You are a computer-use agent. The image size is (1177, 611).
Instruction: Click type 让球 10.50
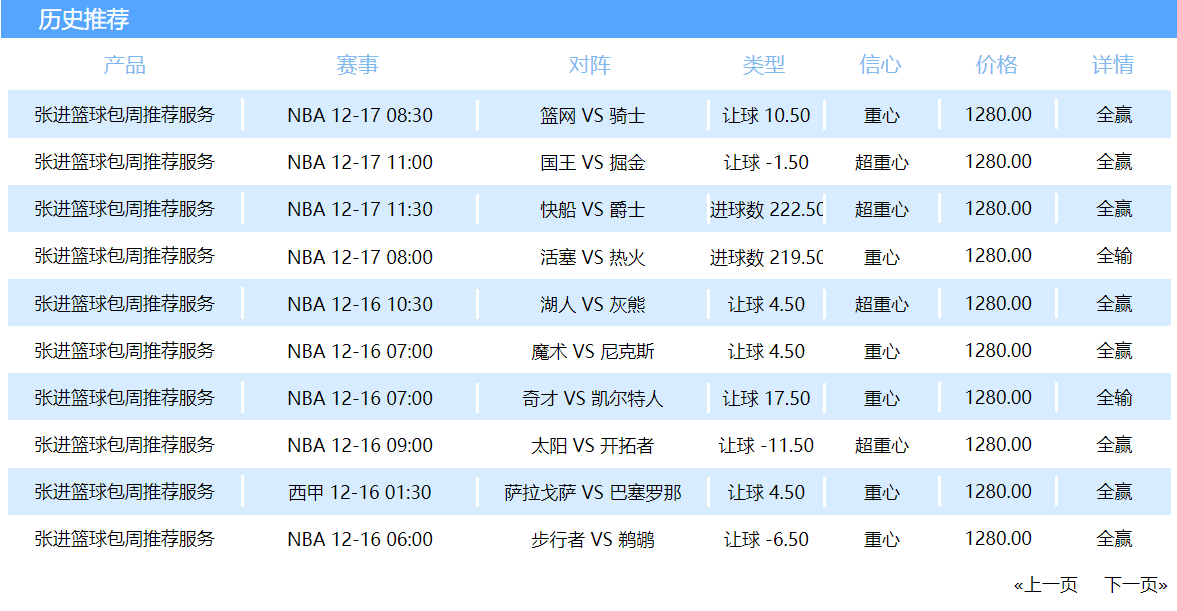pyautogui.click(x=766, y=116)
